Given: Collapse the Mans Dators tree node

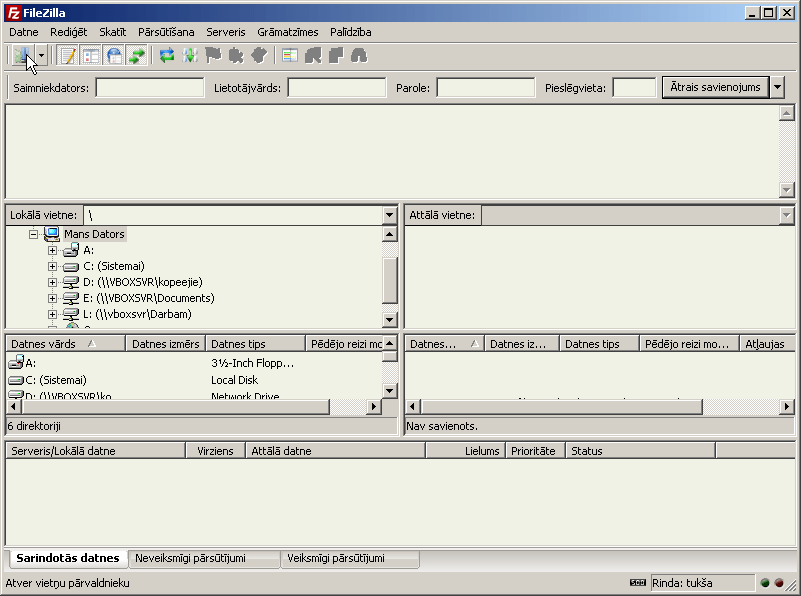Looking at the screenshot, I should click(x=34, y=234).
